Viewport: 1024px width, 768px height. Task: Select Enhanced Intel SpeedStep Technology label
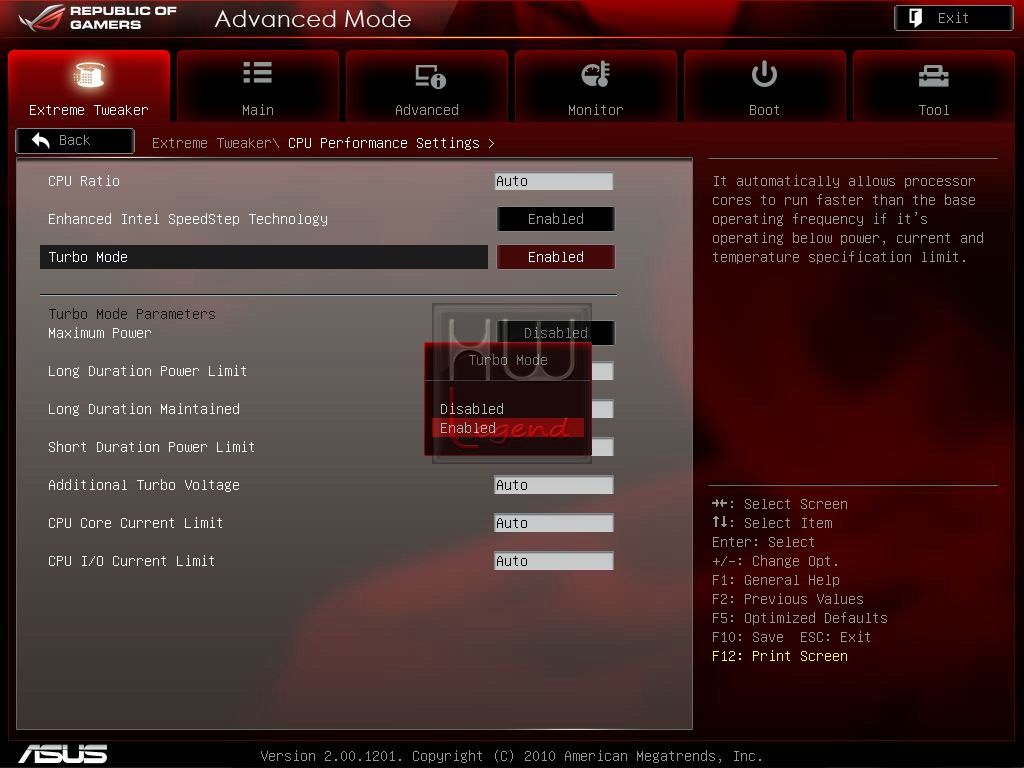point(188,219)
